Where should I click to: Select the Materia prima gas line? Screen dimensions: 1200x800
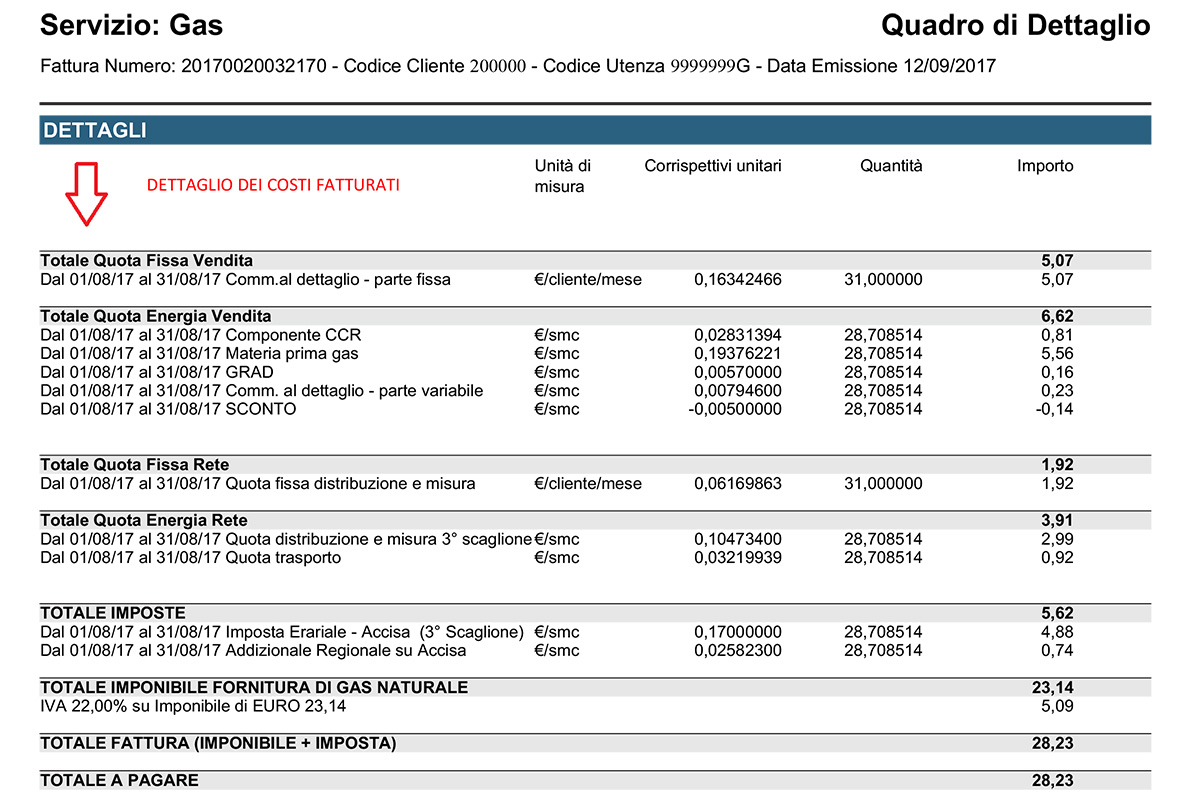point(595,354)
